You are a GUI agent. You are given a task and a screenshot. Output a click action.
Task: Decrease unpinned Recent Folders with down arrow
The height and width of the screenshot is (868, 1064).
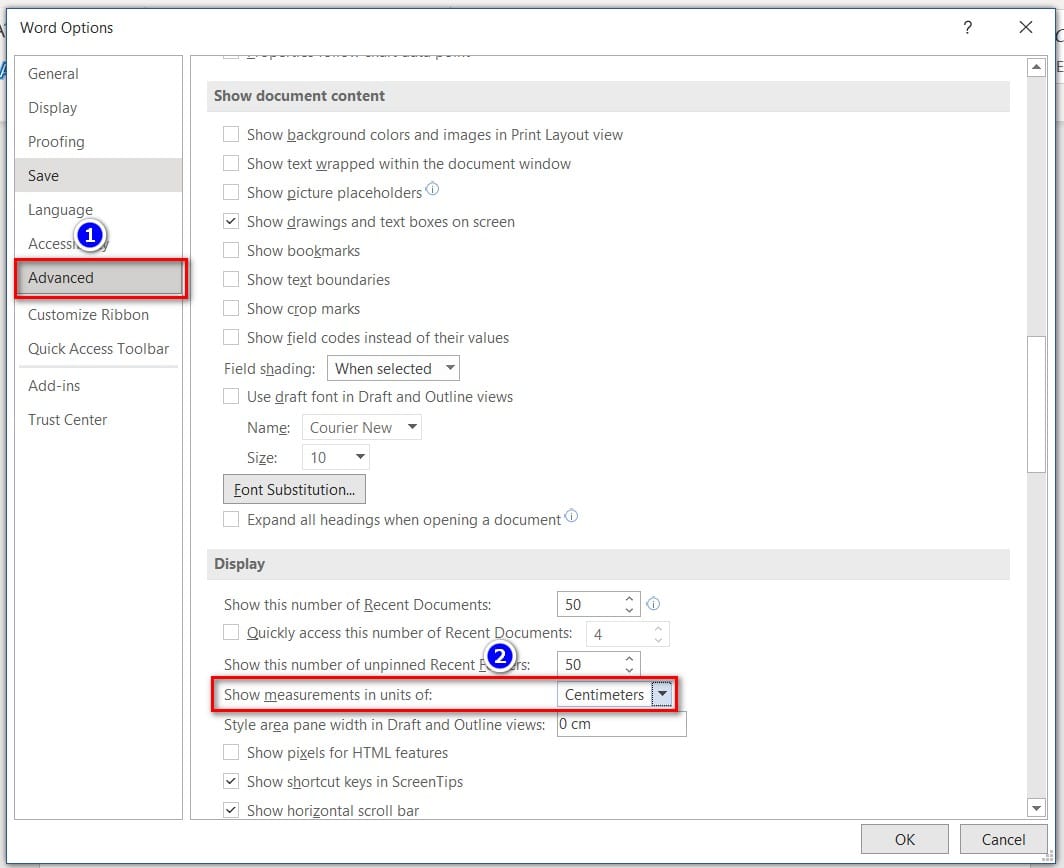(x=629, y=669)
